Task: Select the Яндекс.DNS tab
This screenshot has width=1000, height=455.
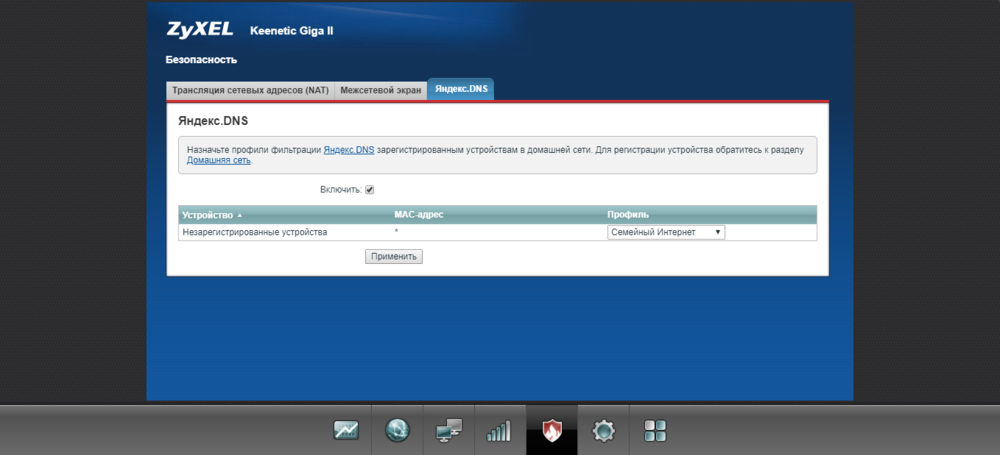Action: 460,89
